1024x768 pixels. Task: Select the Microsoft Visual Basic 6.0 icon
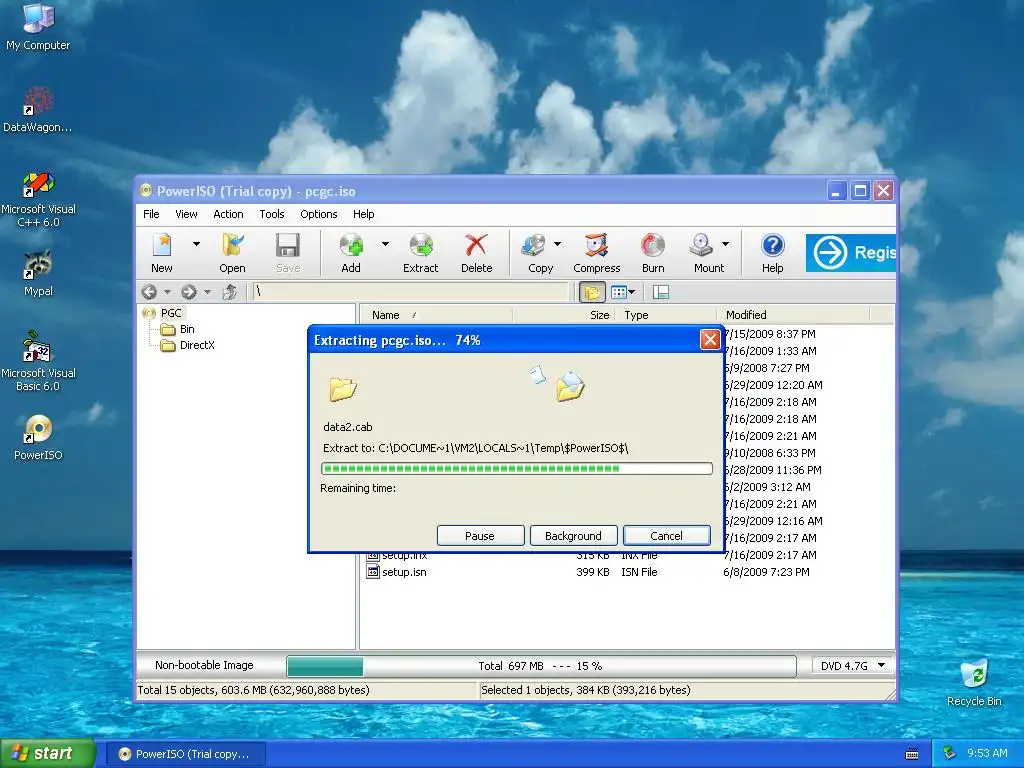tap(38, 362)
